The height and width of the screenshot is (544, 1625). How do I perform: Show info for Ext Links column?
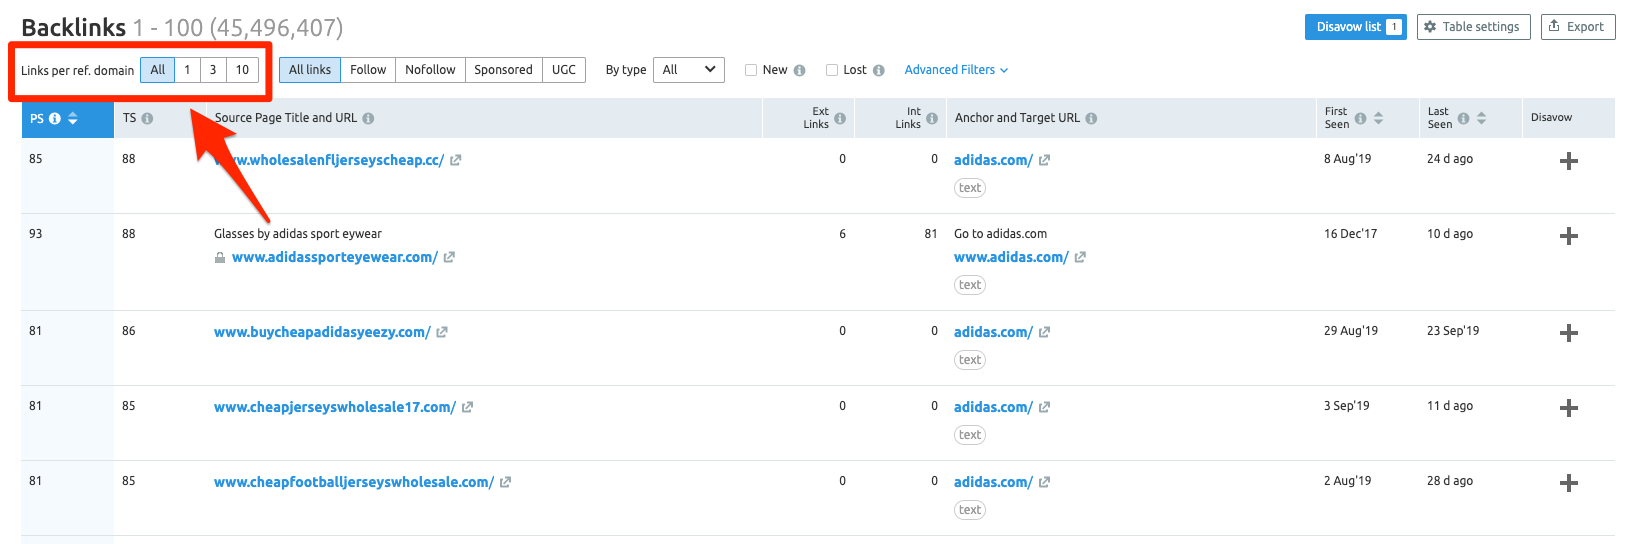[840, 118]
